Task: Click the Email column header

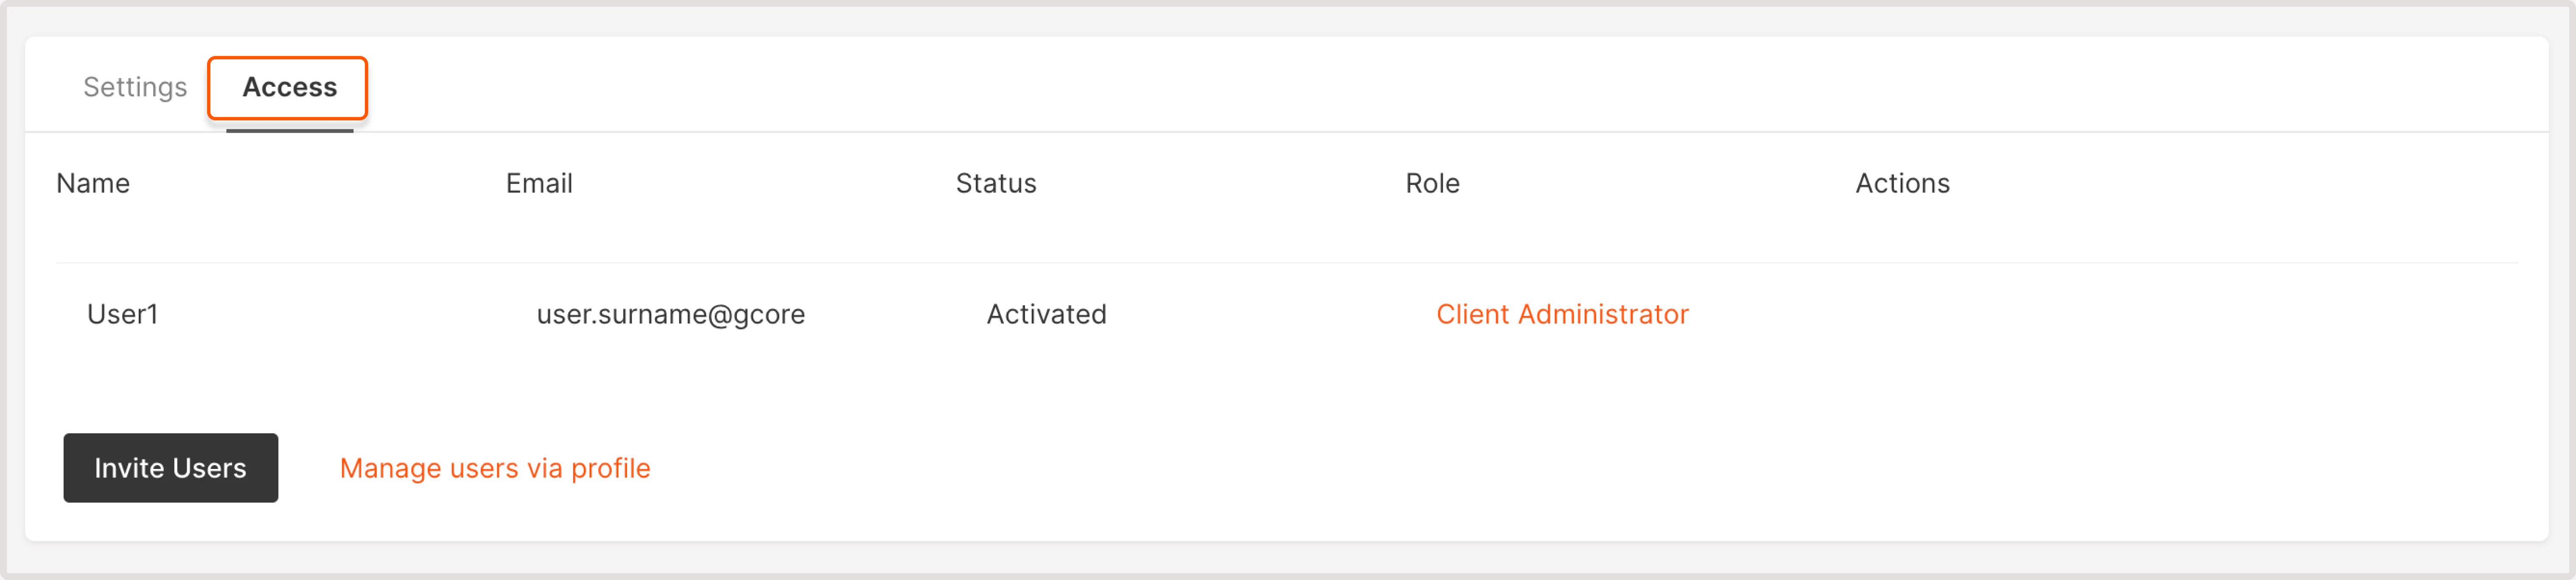Action: 539,183
